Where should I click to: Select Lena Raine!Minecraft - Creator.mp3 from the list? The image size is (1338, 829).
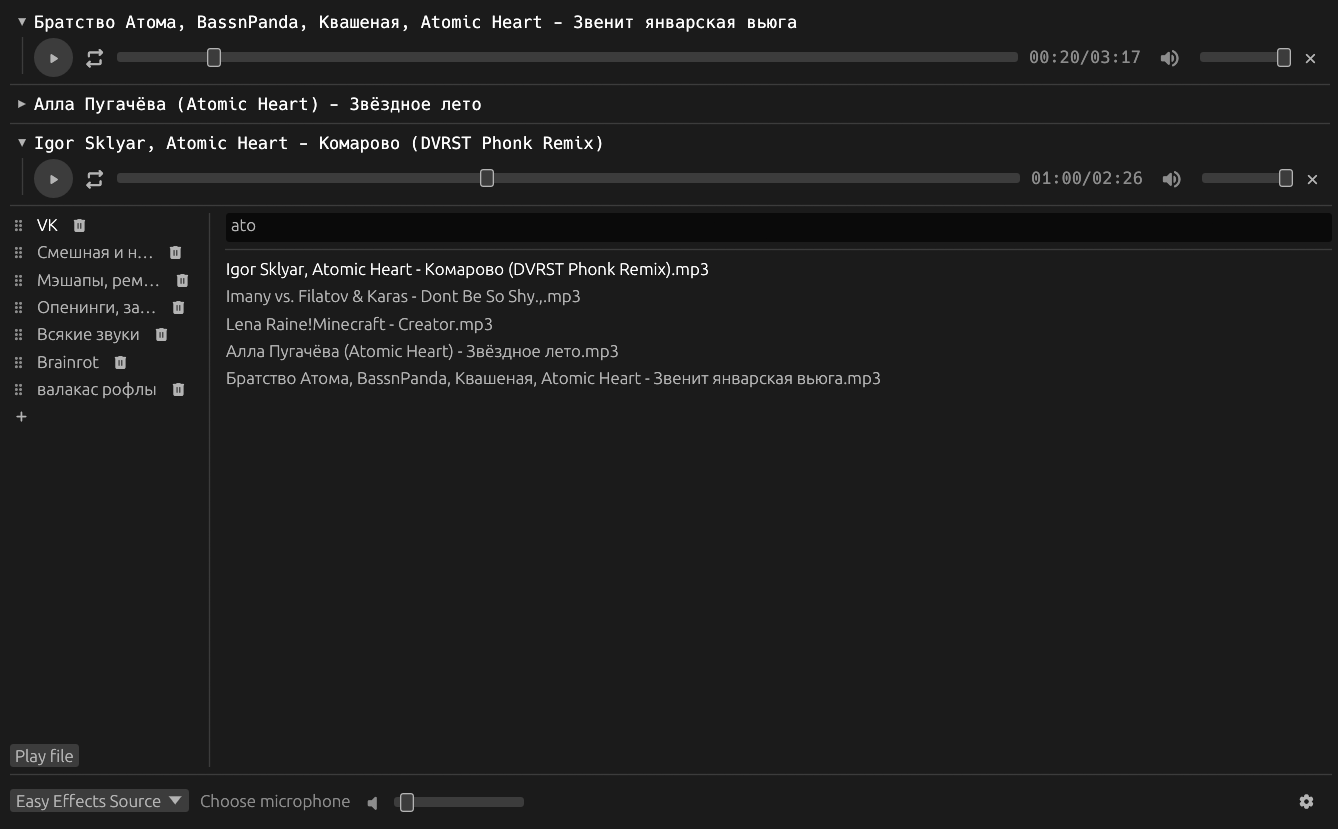coord(358,323)
